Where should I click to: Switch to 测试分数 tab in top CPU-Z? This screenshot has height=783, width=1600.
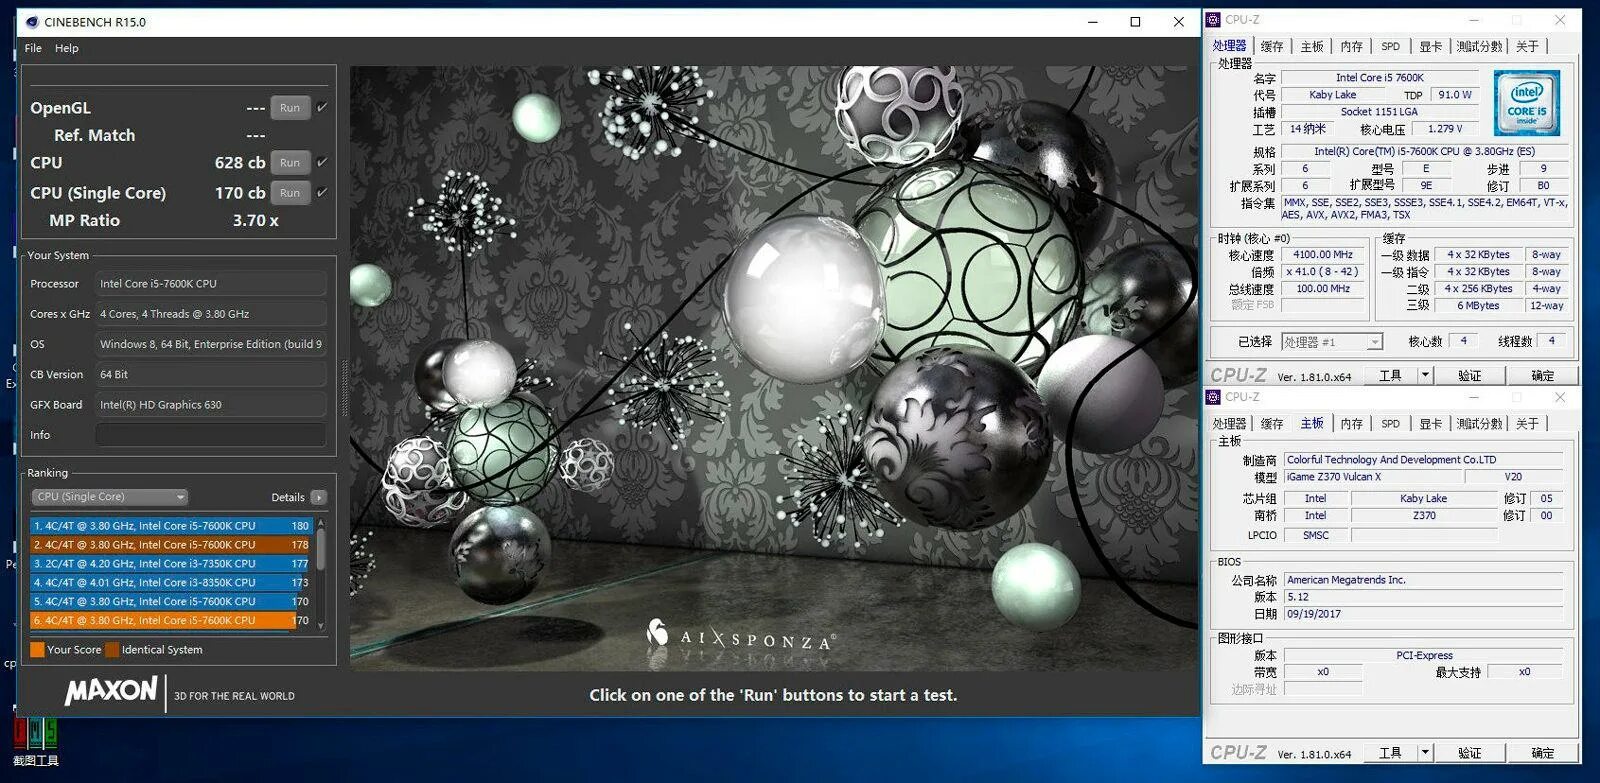coord(1480,46)
